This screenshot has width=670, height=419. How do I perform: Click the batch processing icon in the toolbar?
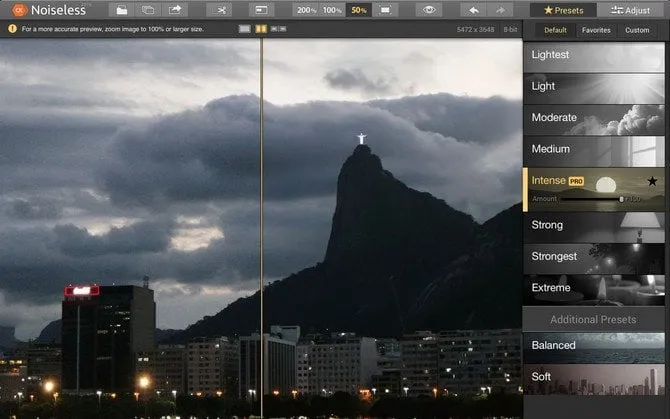pyautogui.click(x=148, y=10)
